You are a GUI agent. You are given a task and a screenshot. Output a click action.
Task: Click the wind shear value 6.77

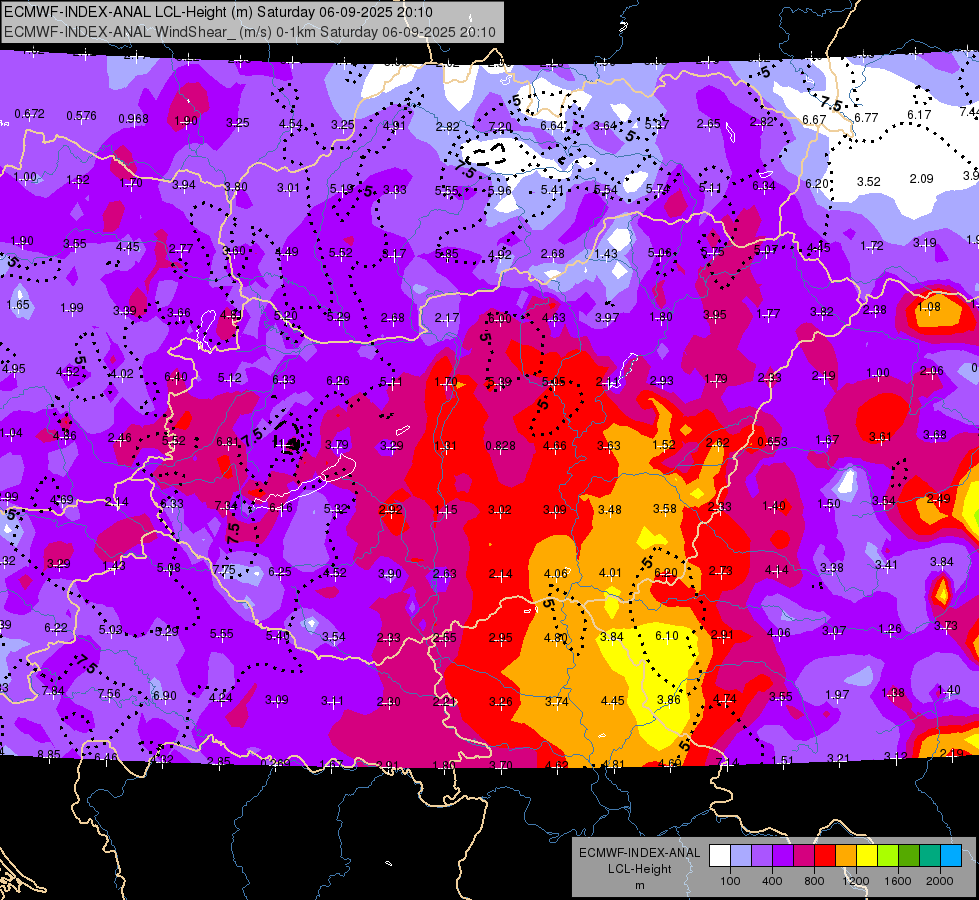(x=867, y=117)
